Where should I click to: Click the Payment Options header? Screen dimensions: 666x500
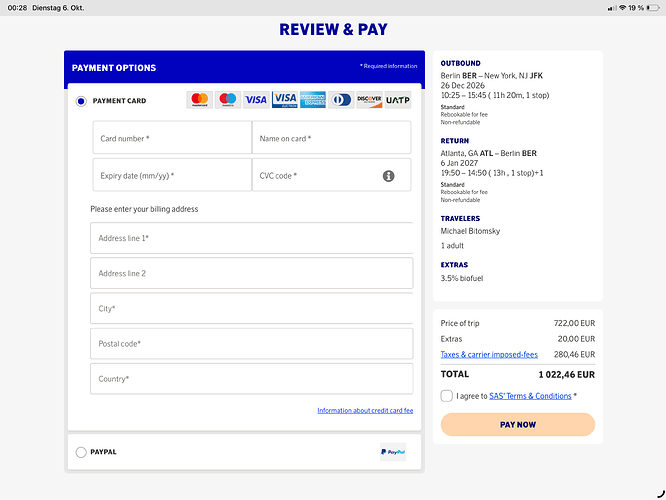click(114, 68)
